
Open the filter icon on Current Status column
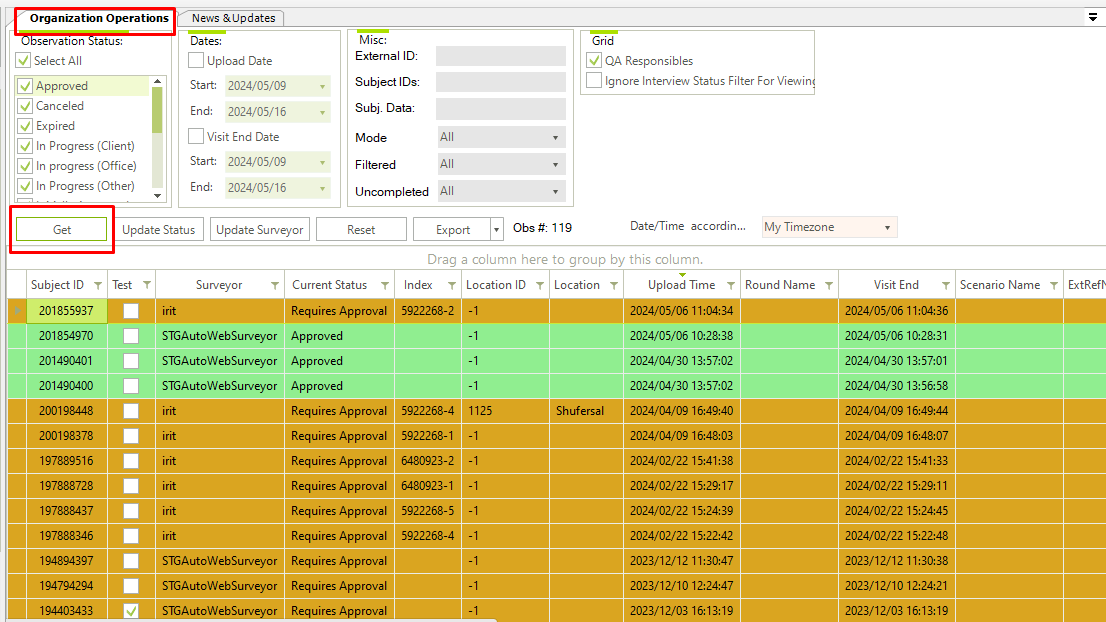point(384,285)
